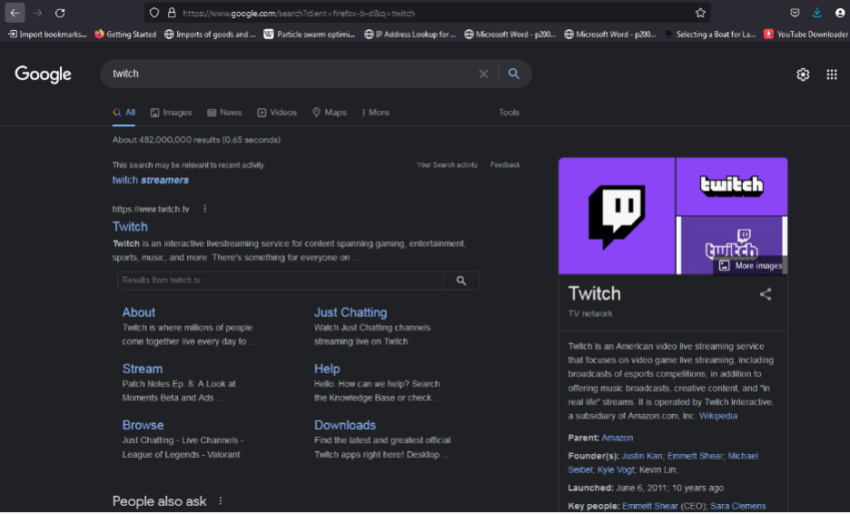
Task: Open the three-dot menu beside twitch.tv URL
Action: tap(204, 209)
